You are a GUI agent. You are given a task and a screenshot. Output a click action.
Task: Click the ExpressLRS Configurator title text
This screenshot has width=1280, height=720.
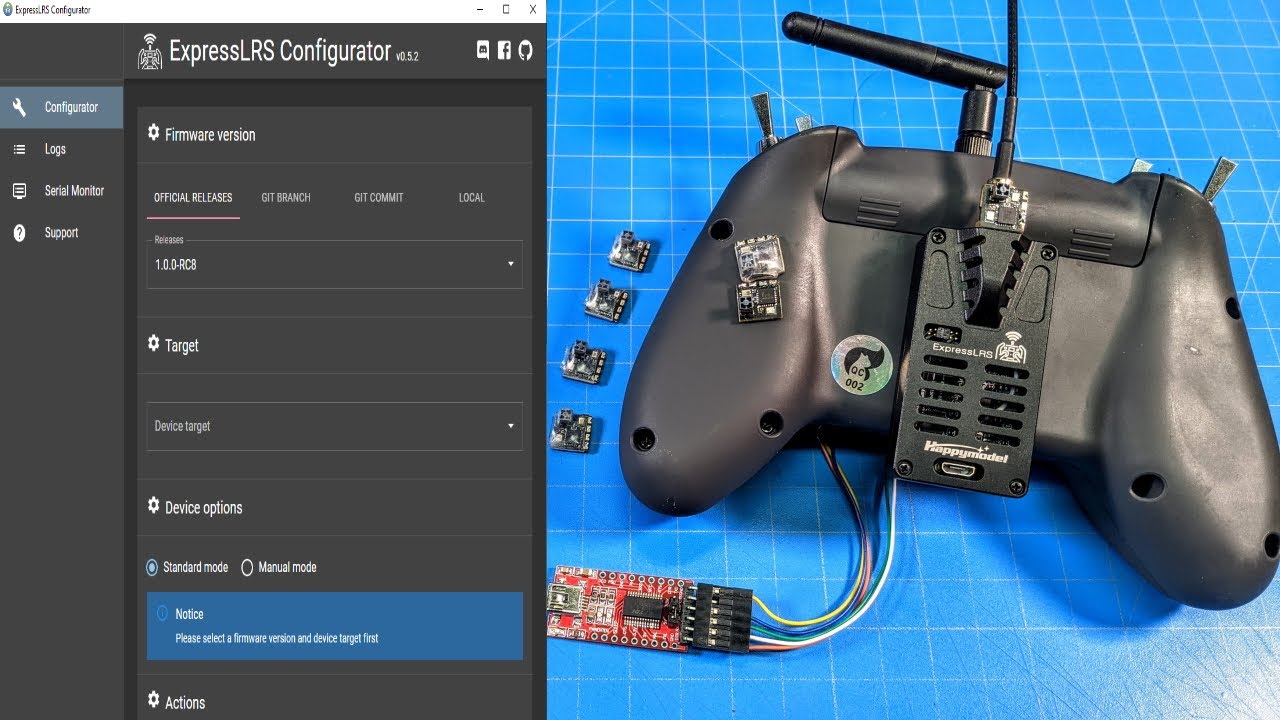tap(280, 51)
